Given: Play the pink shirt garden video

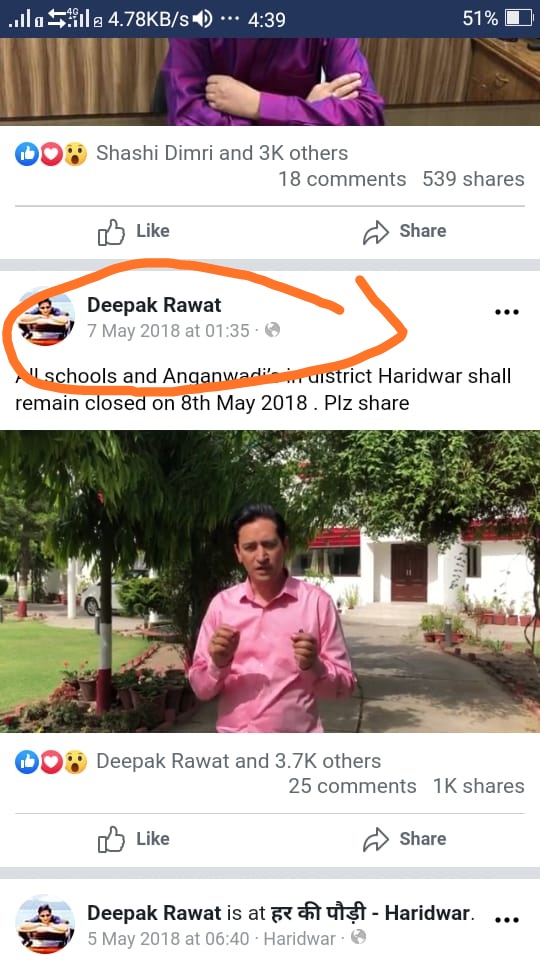Looking at the screenshot, I should (x=270, y=582).
